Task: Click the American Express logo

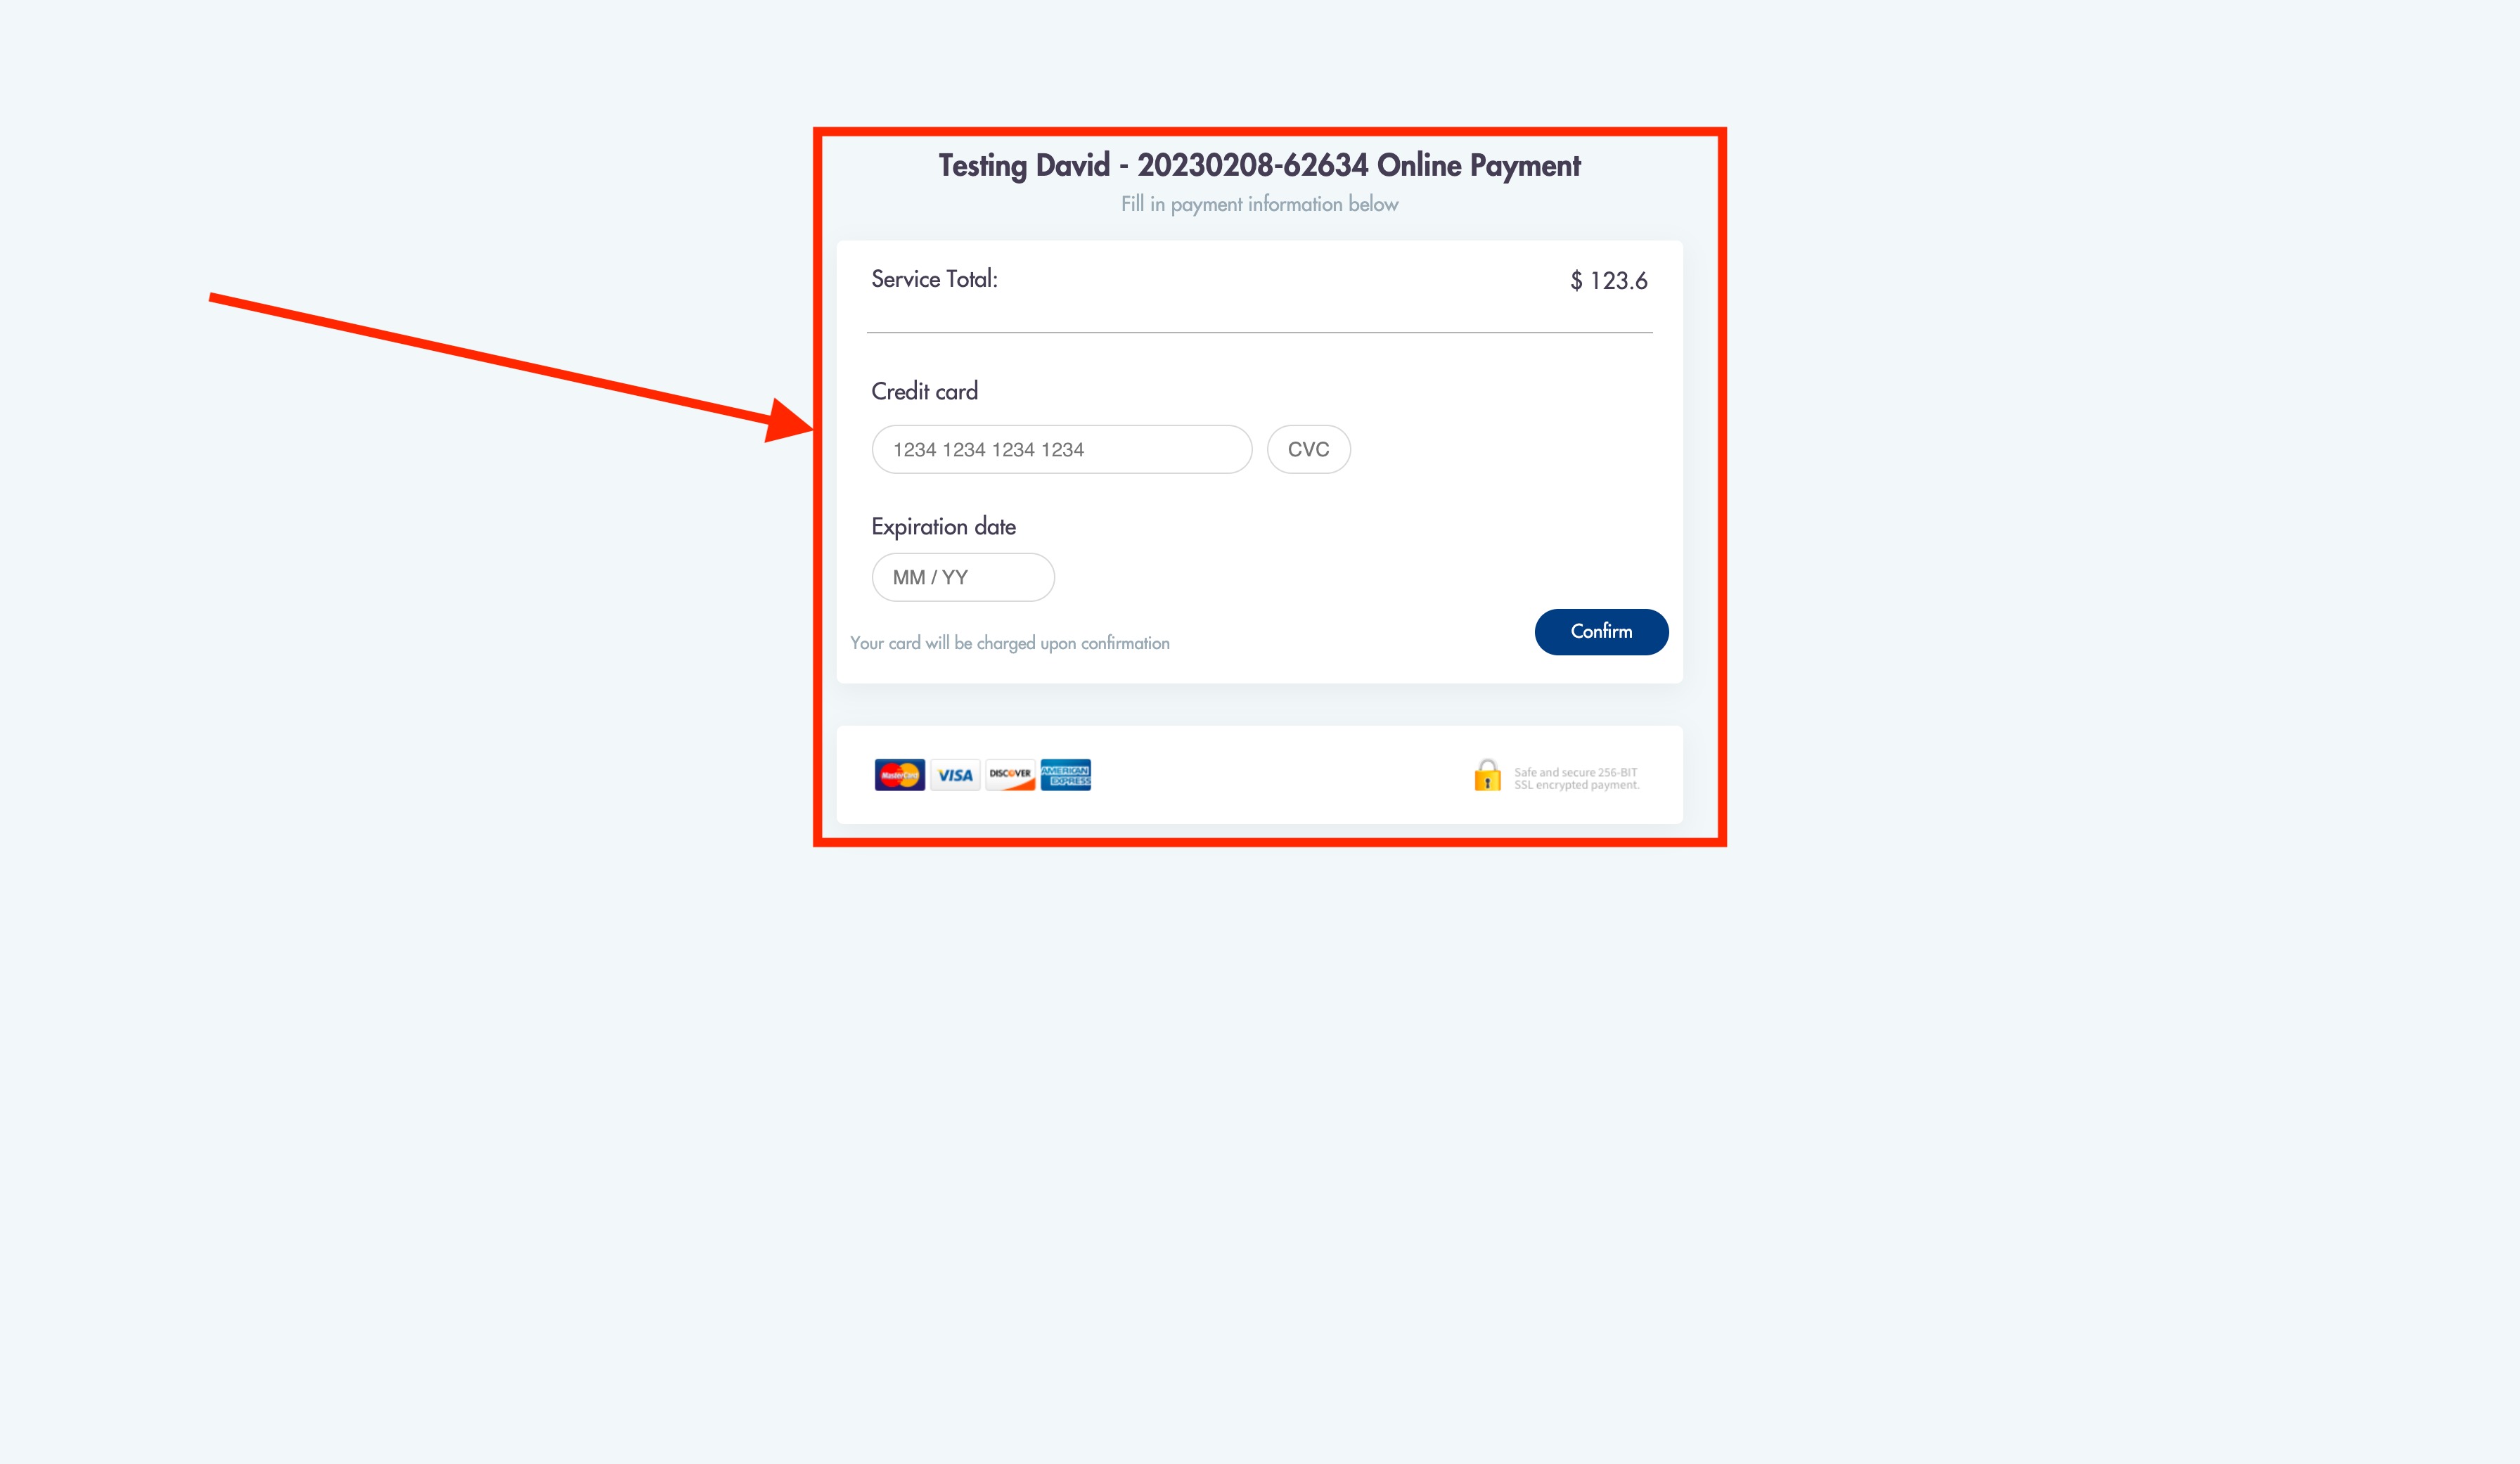Action: [1065, 775]
